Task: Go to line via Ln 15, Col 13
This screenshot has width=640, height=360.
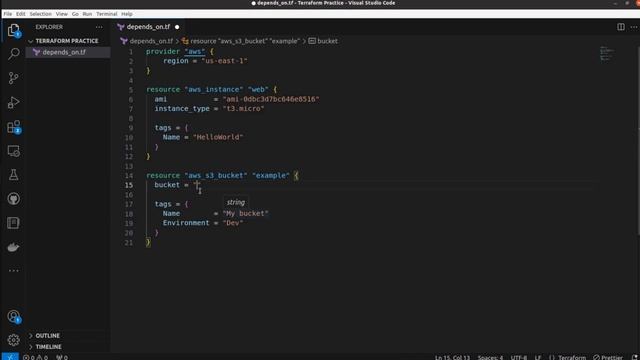Action: pyautogui.click(x=452, y=358)
